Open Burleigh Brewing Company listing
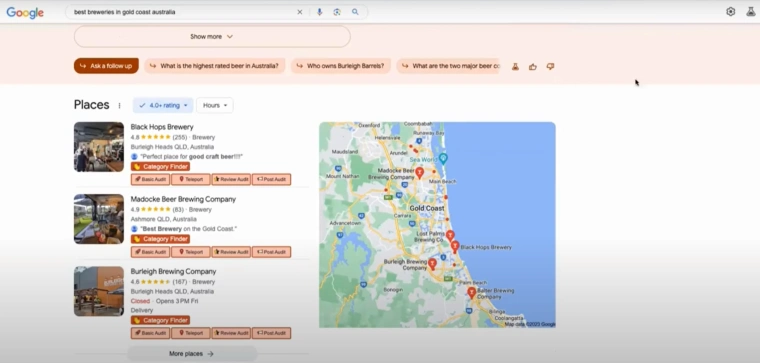This screenshot has width=760, height=363. [x=173, y=271]
